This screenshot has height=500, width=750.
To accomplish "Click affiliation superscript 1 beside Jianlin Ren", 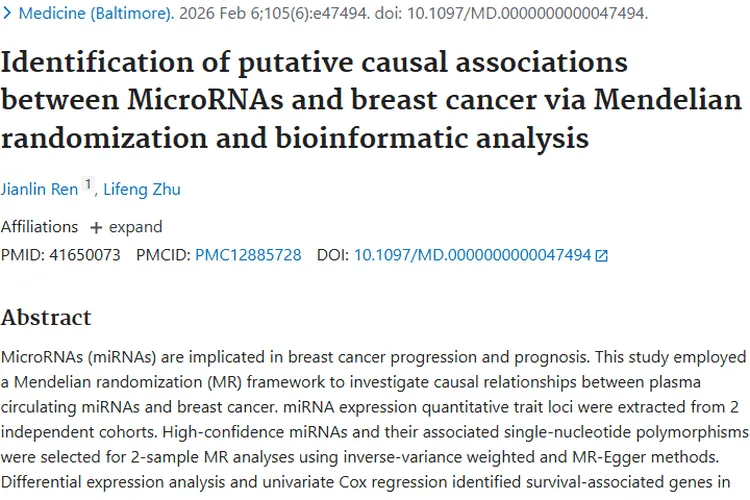I will tap(88, 185).
